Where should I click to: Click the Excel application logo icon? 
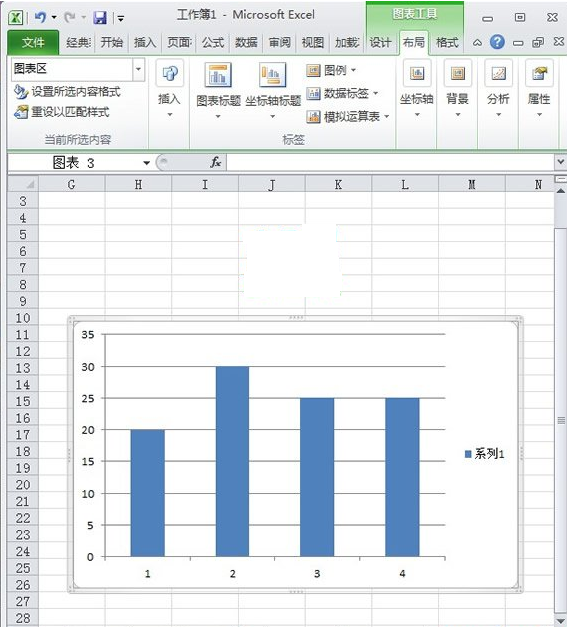tap(16, 18)
